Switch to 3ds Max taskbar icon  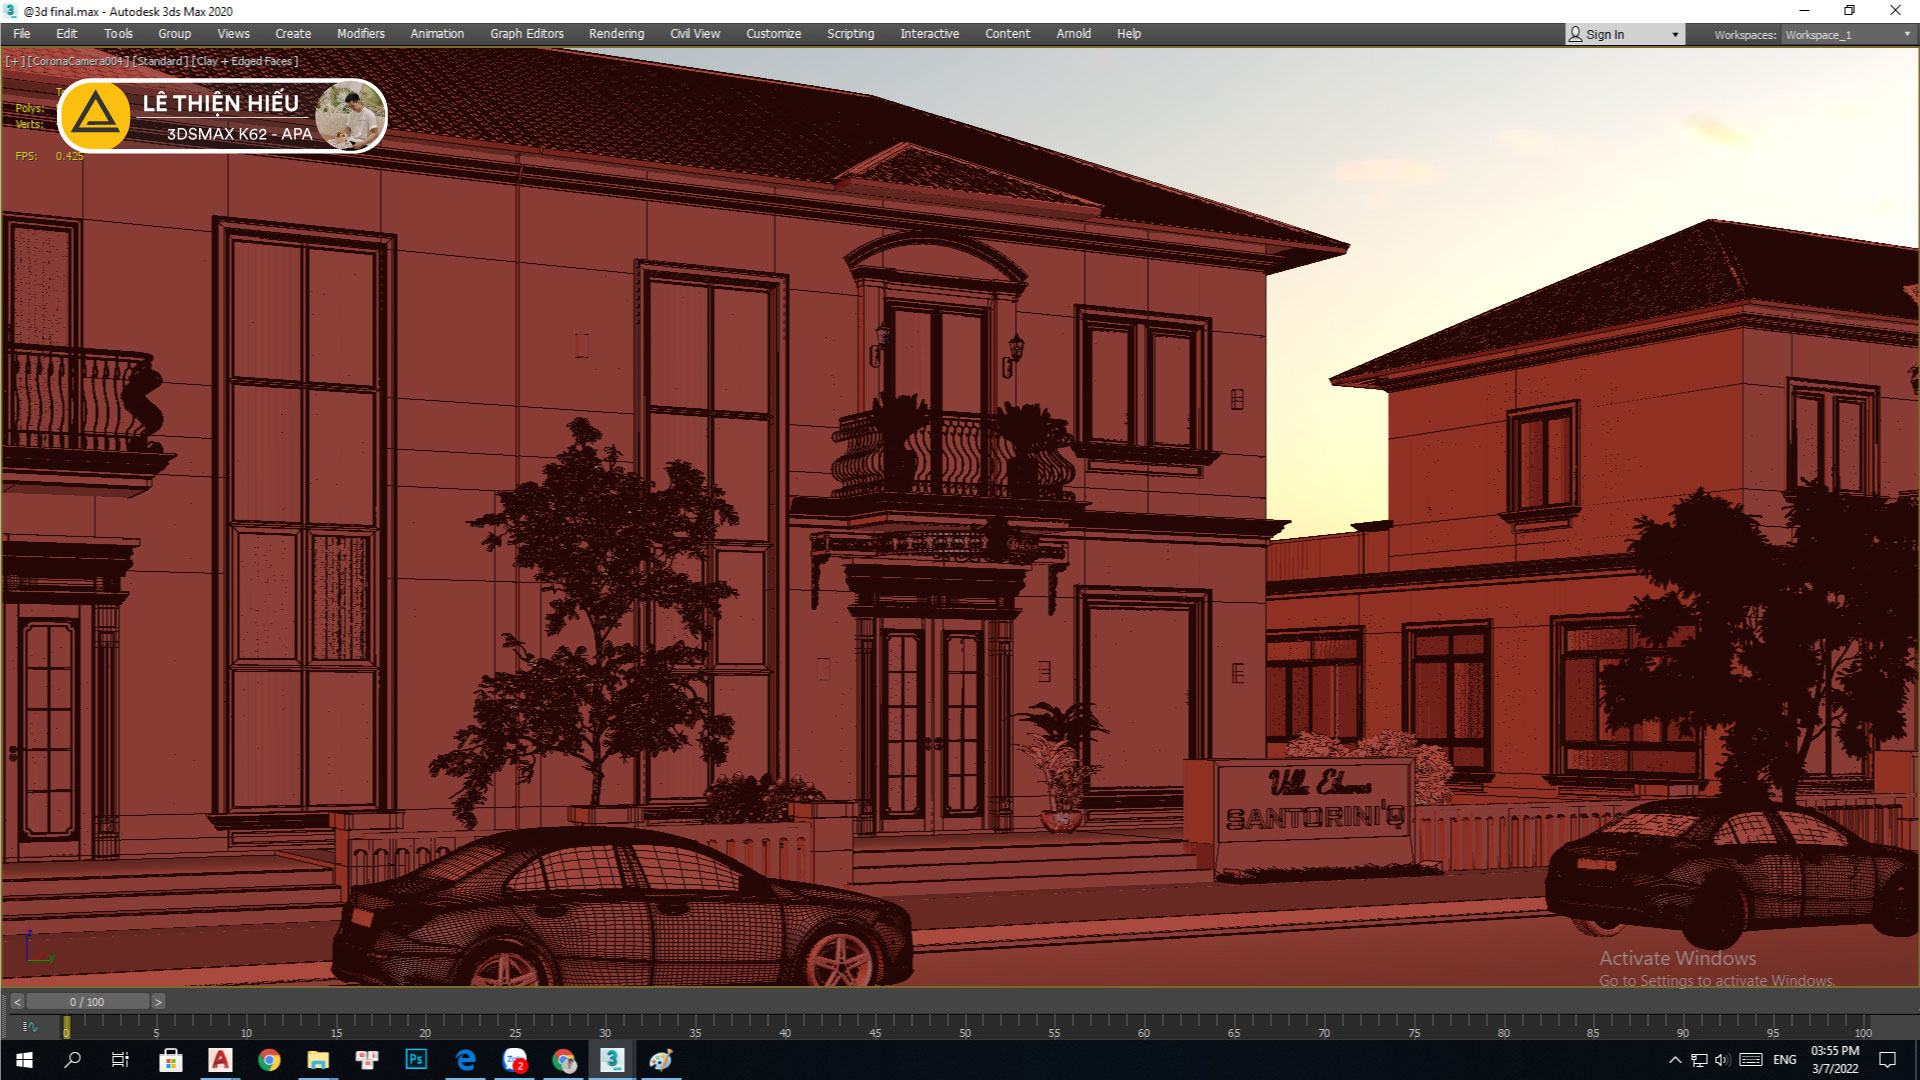click(x=612, y=1059)
